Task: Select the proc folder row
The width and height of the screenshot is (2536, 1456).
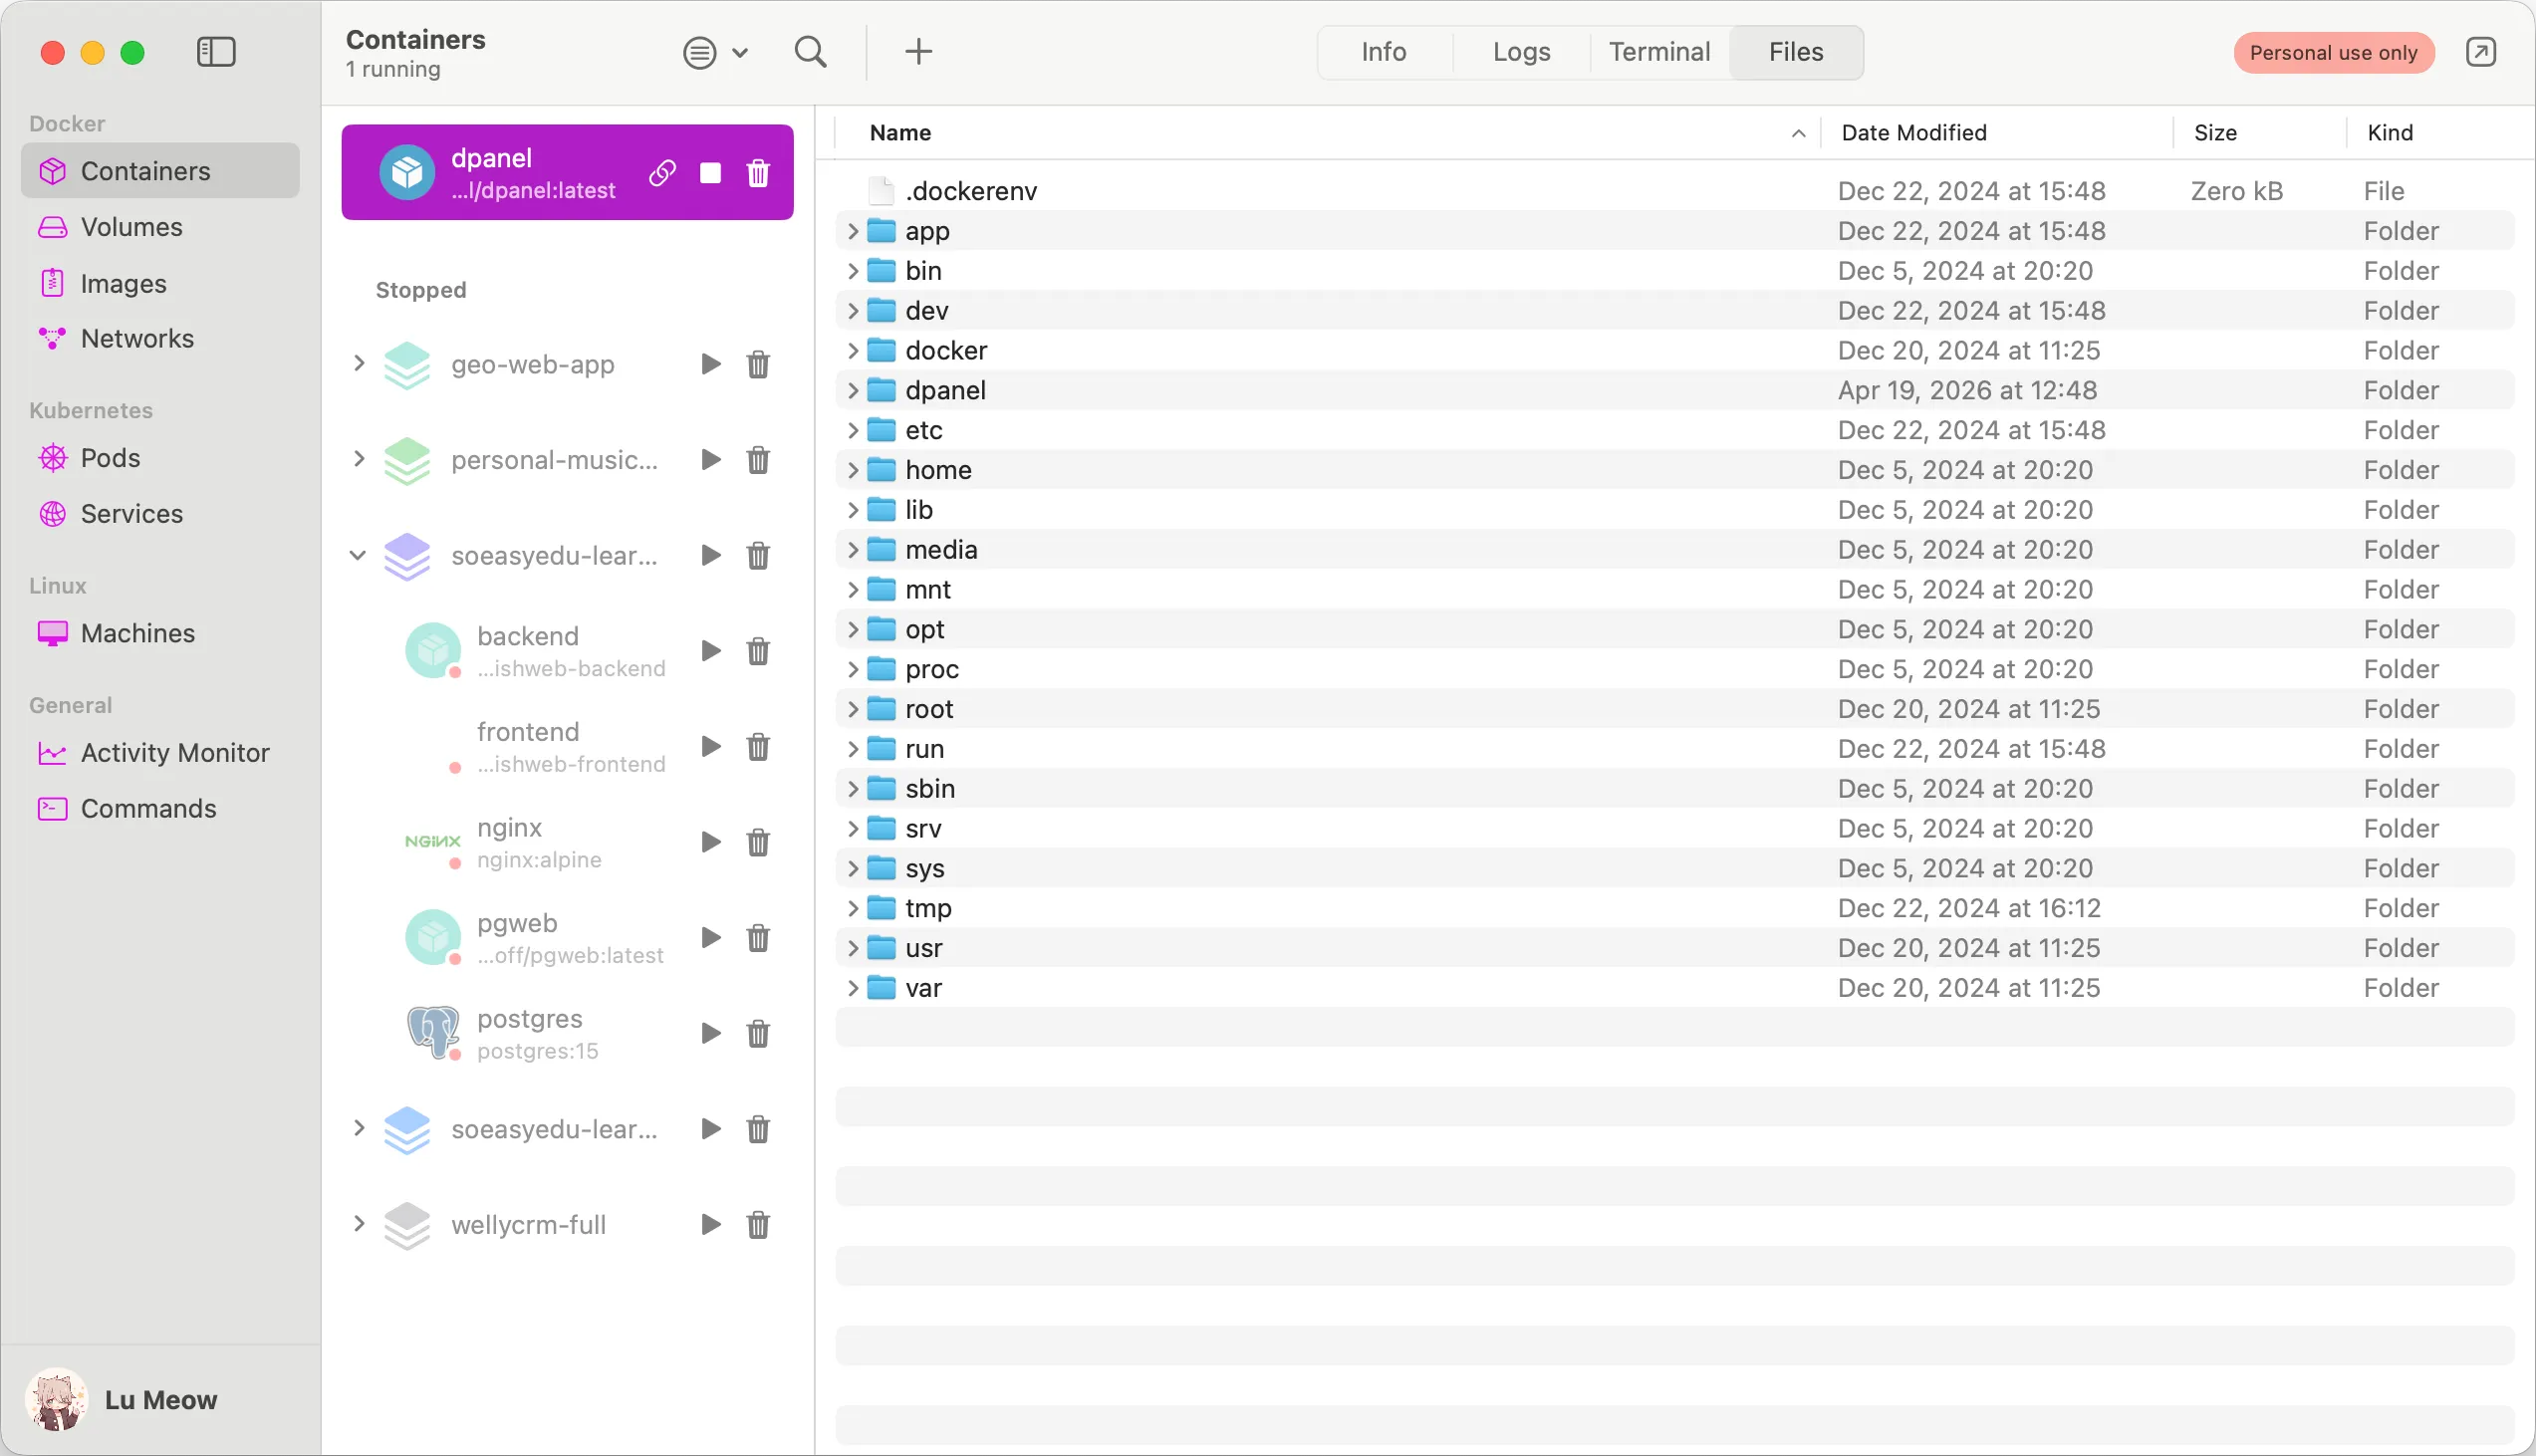Action: click(x=1675, y=669)
